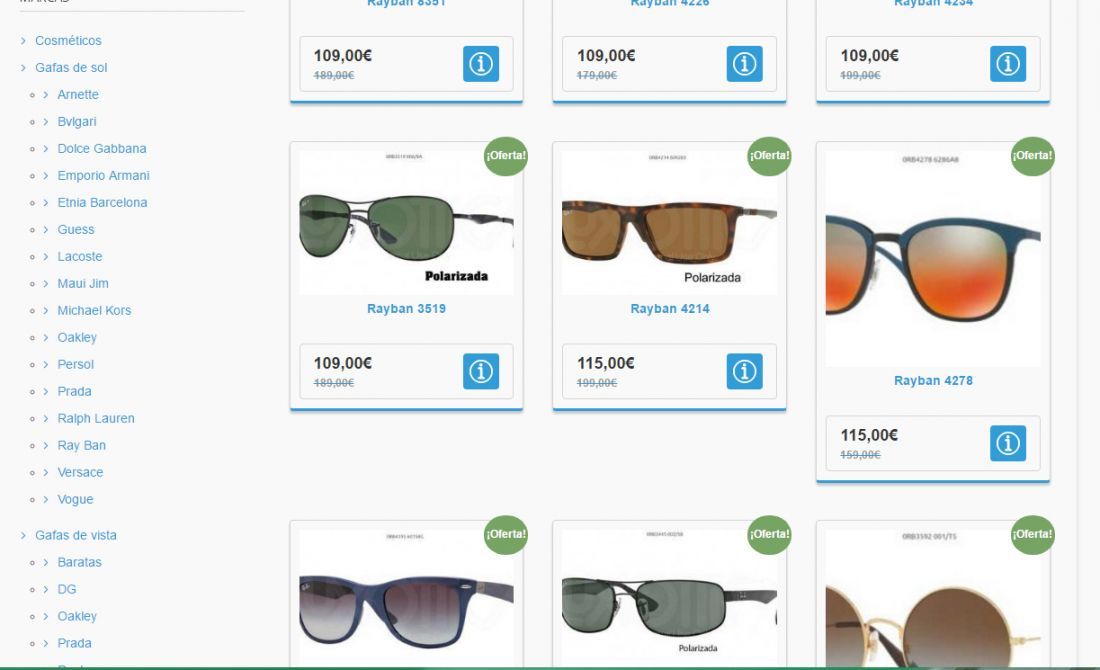The width and height of the screenshot is (1100, 670).
Task: Expand the Cosméticos category chevron
Action: (x=23, y=41)
